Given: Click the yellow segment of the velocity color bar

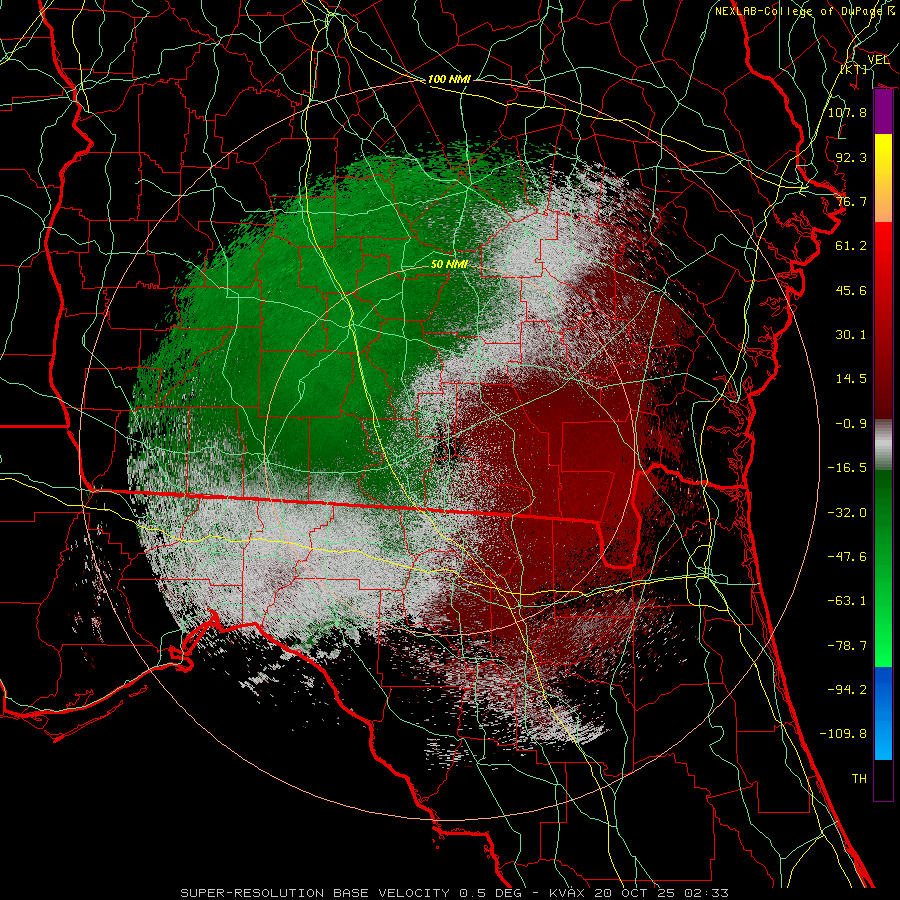Looking at the screenshot, I should 883,178.
